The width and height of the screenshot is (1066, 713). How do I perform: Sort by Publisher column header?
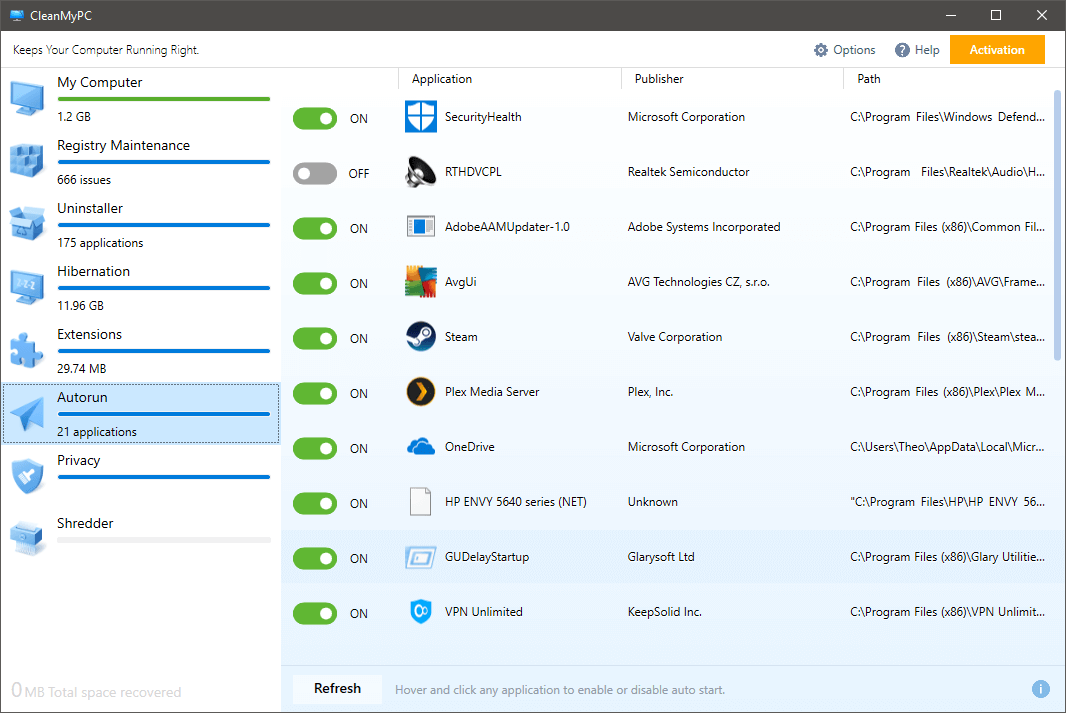(659, 79)
